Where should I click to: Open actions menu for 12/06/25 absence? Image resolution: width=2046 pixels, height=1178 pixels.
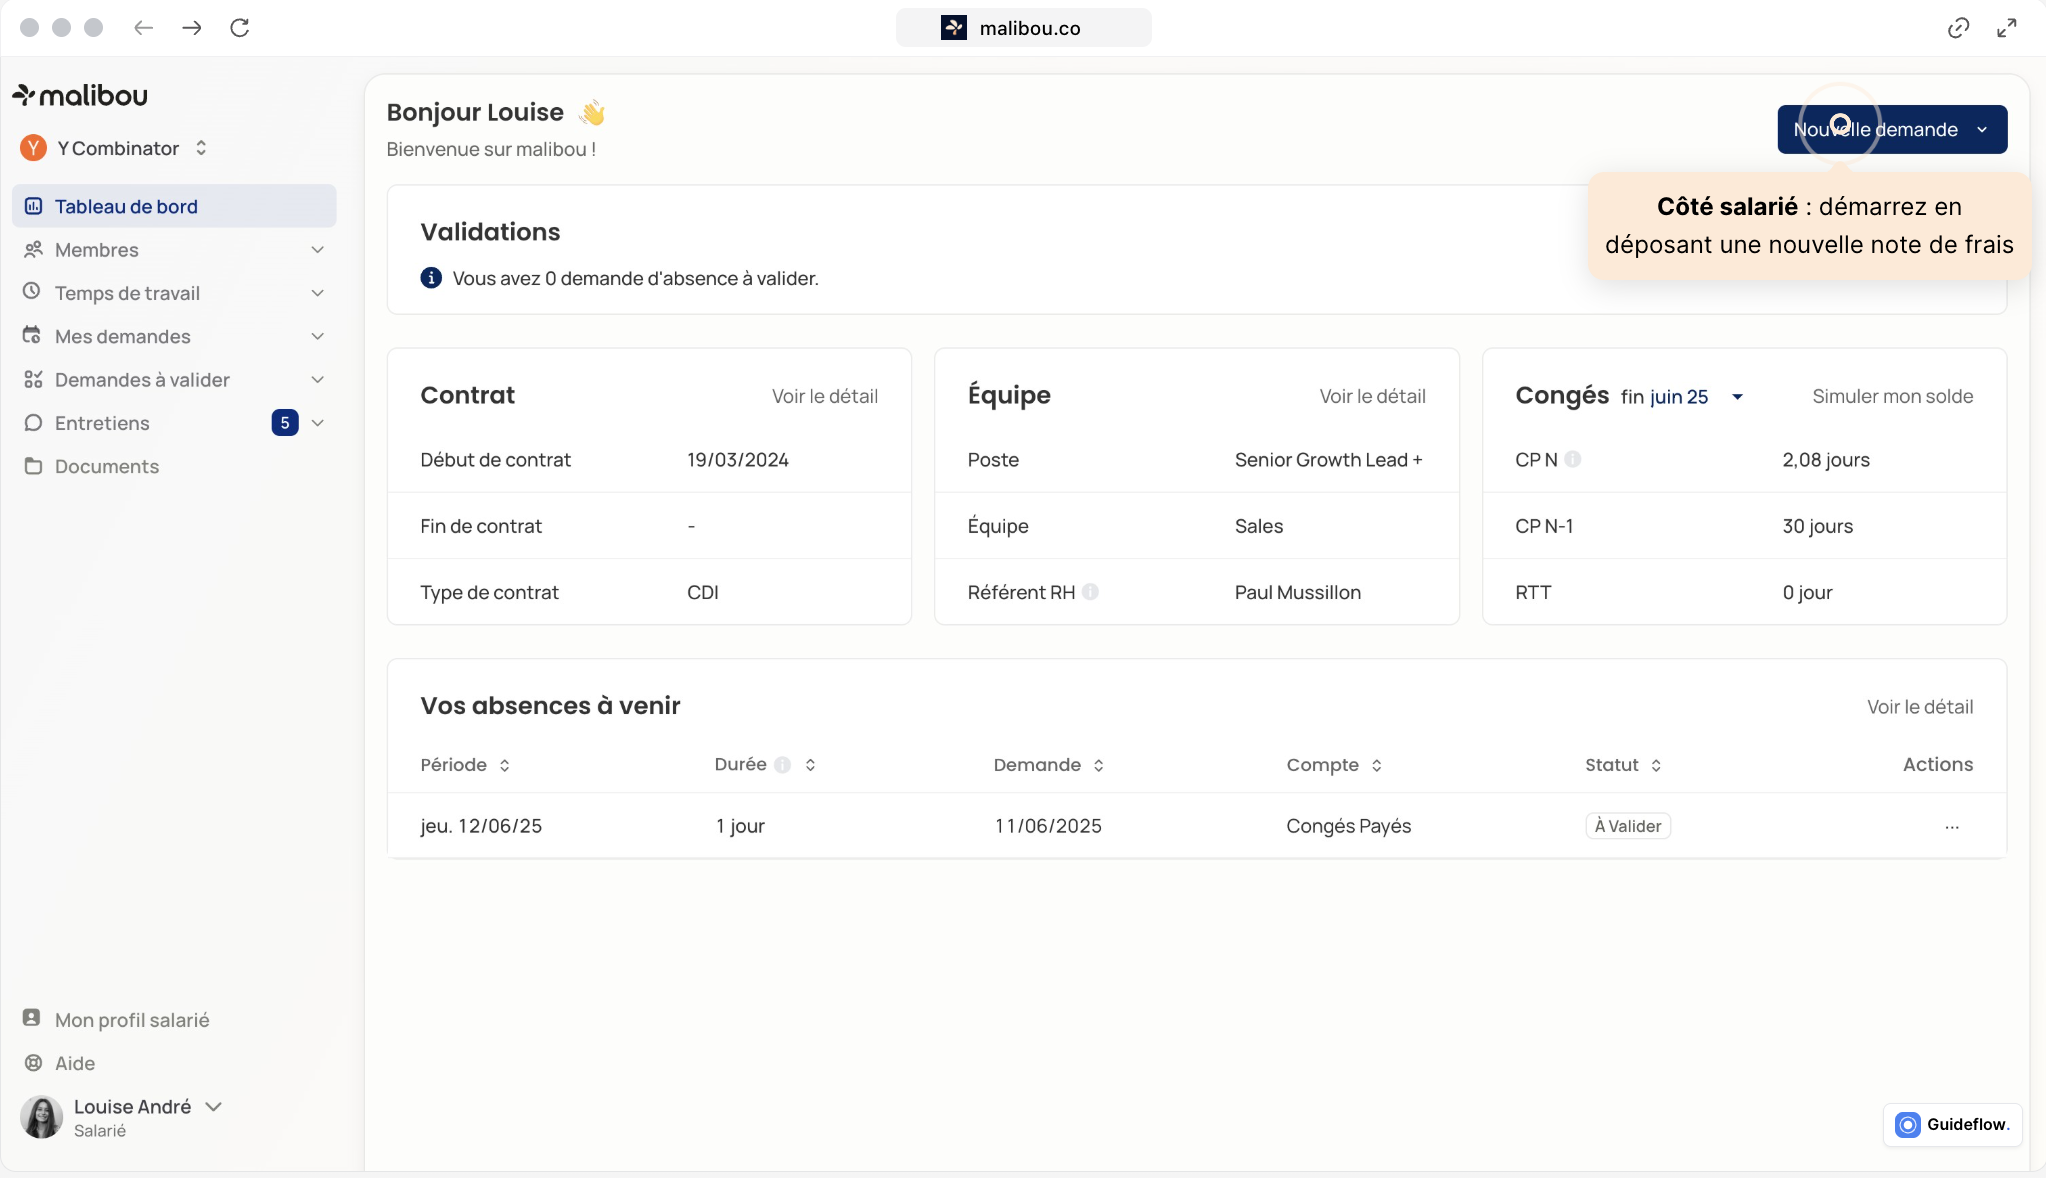coord(1951,827)
